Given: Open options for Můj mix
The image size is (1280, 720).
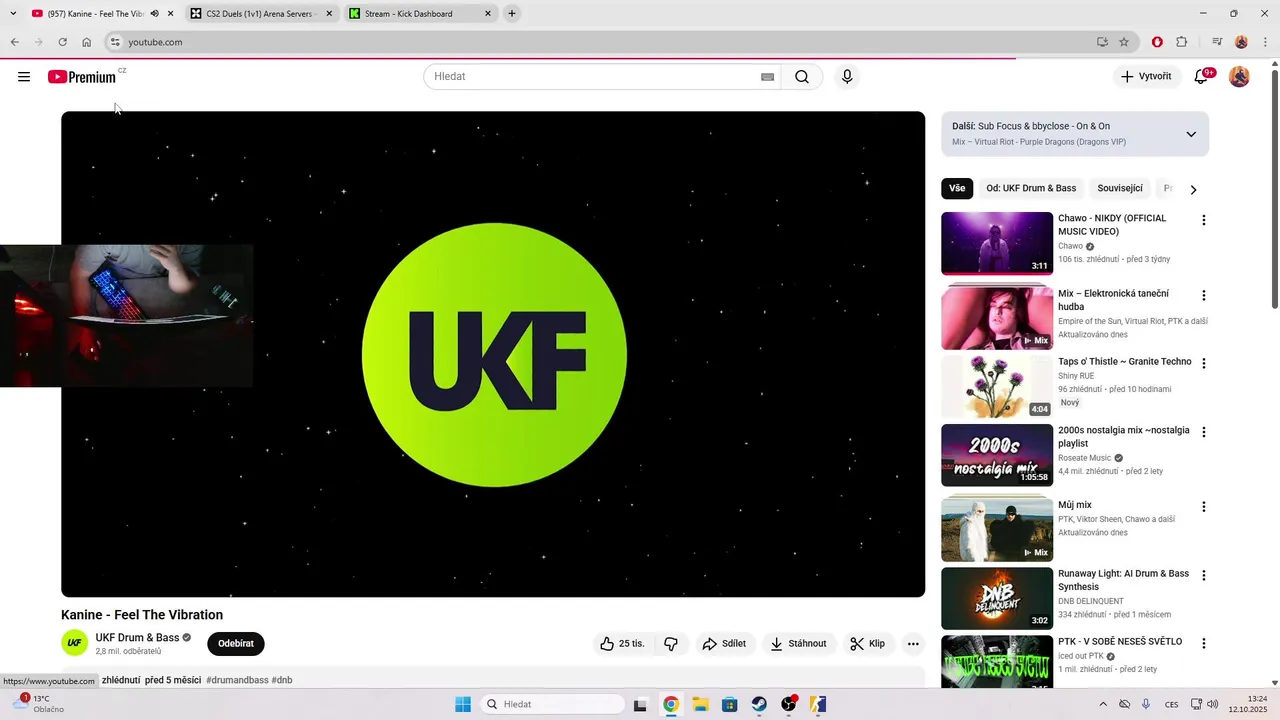Looking at the screenshot, I should click(x=1203, y=507).
